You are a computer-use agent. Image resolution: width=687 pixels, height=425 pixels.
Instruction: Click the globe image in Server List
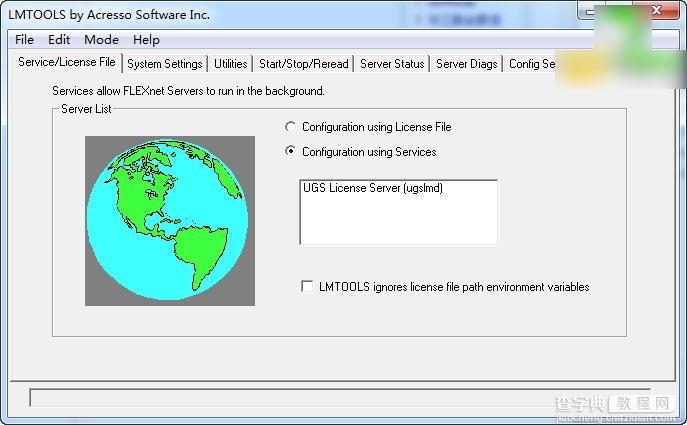[x=170, y=221]
